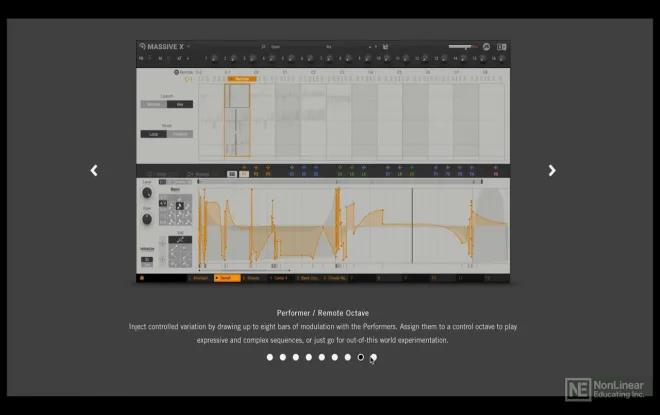Open the P2 performer tab
The height and width of the screenshot is (415, 660).
[x=256, y=174]
